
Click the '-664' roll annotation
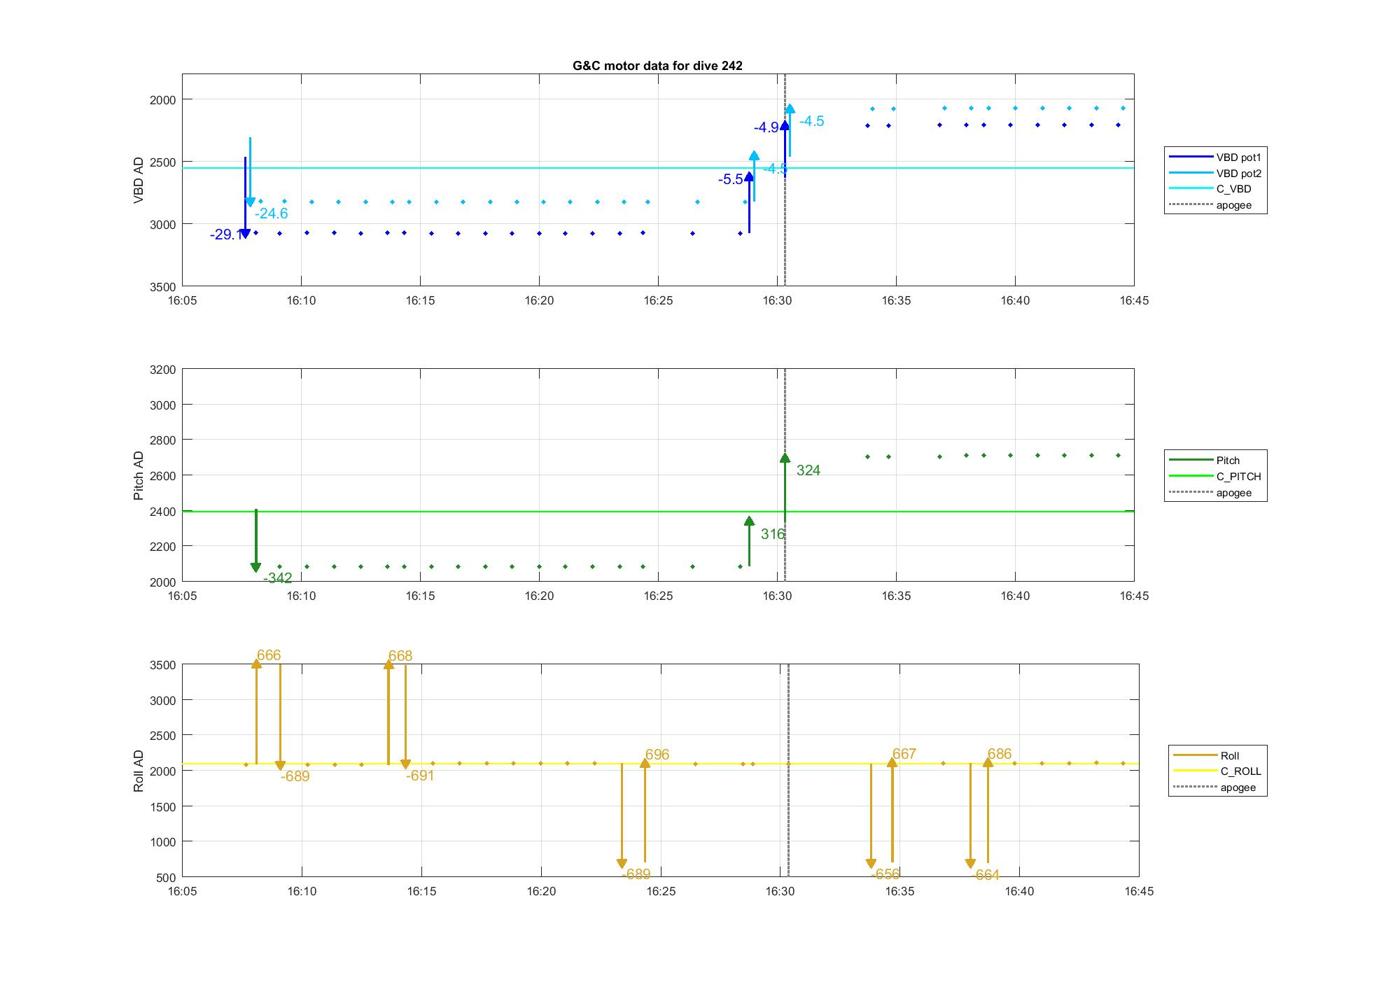[985, 874]
